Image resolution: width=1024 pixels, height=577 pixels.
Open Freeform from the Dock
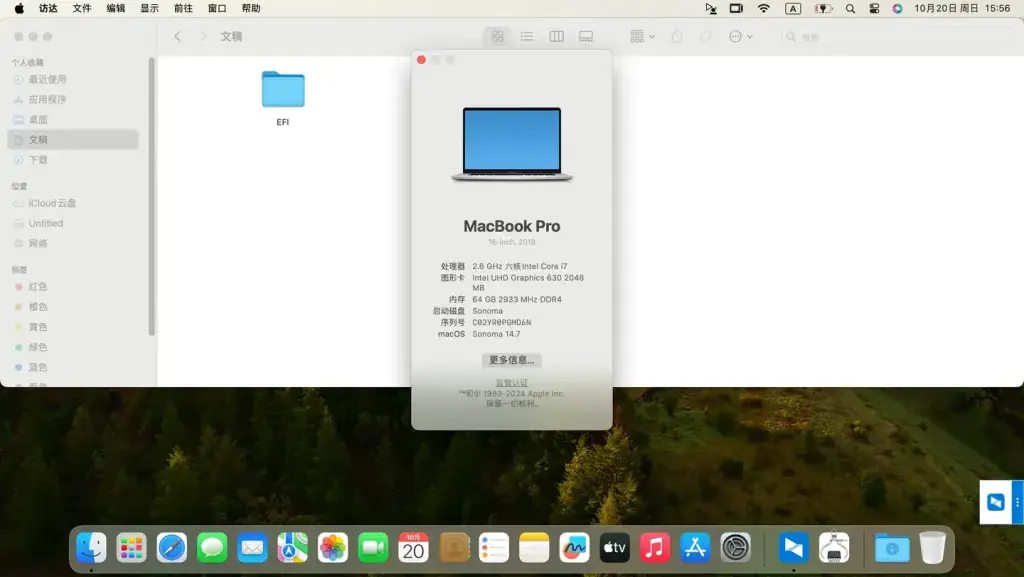click(x=574, y=548)
